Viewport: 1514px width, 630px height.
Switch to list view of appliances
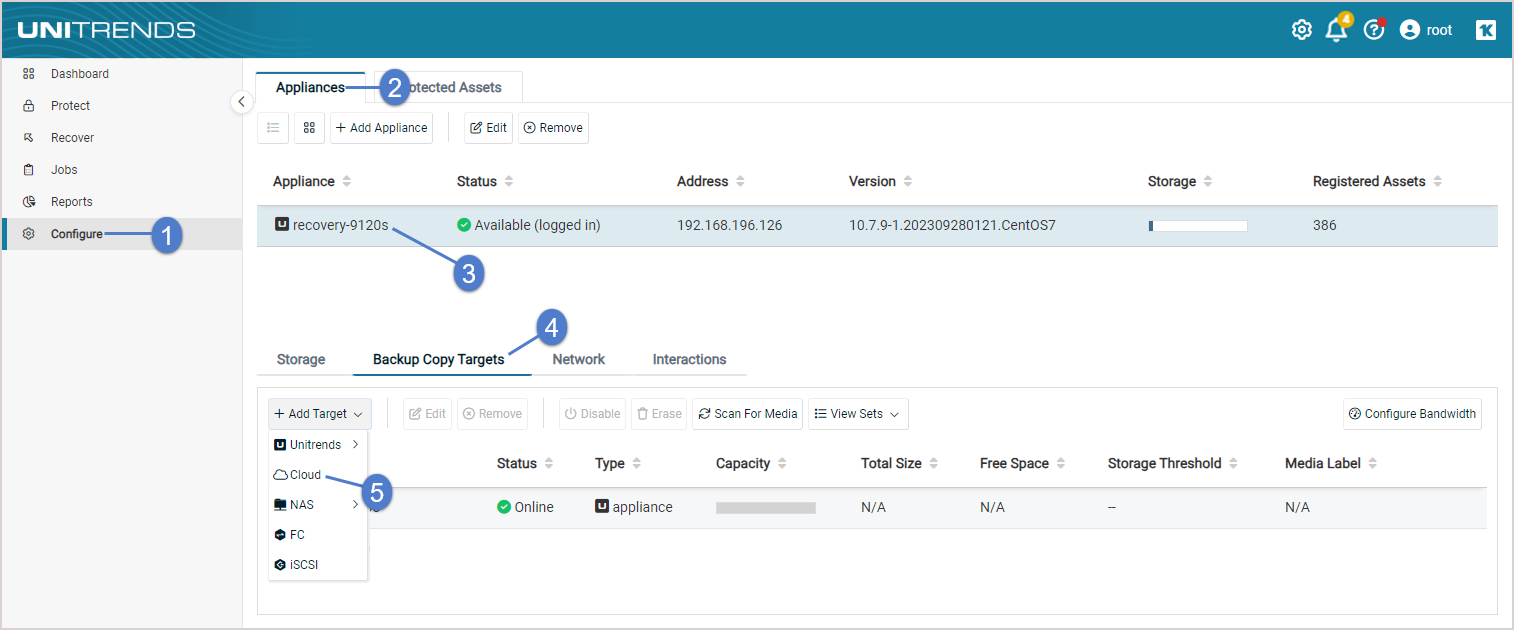click(273, 128)
